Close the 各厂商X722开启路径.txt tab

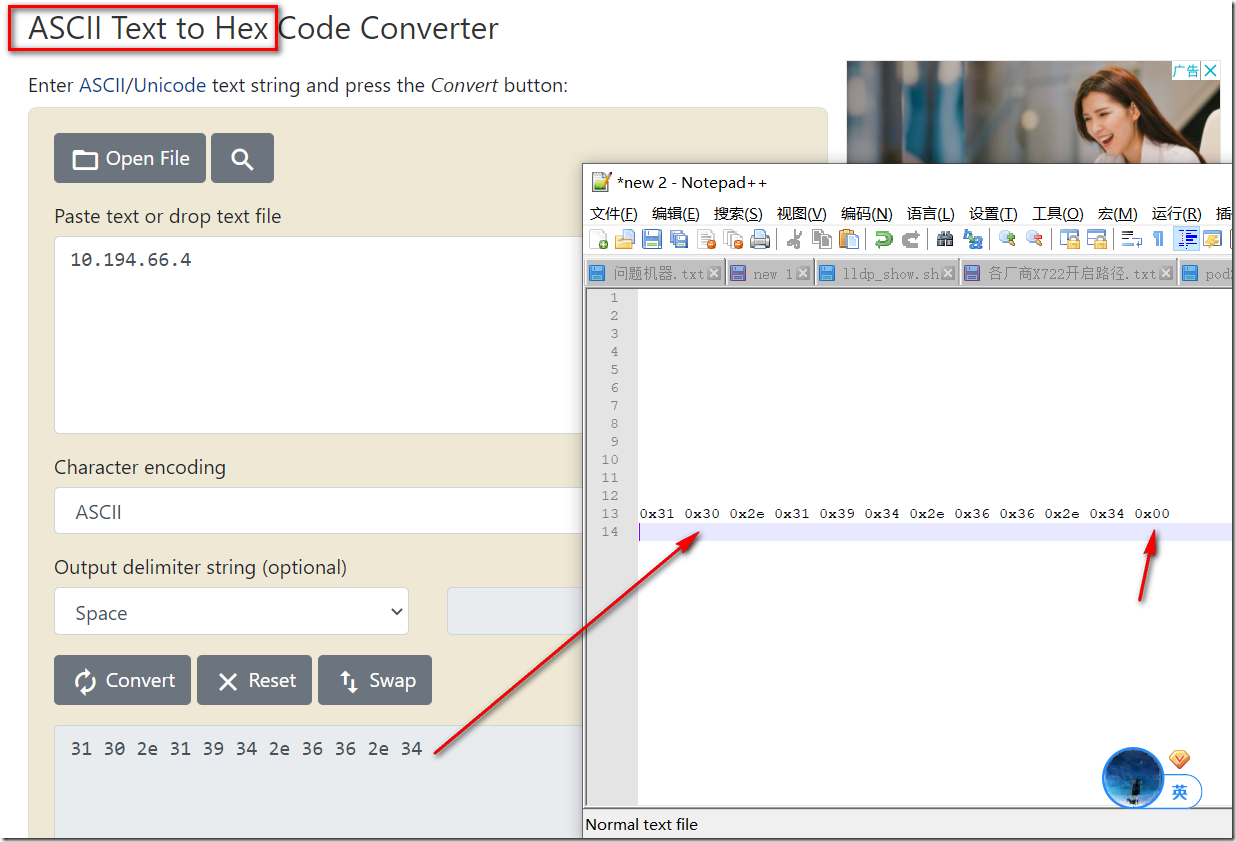point(1167,273)
